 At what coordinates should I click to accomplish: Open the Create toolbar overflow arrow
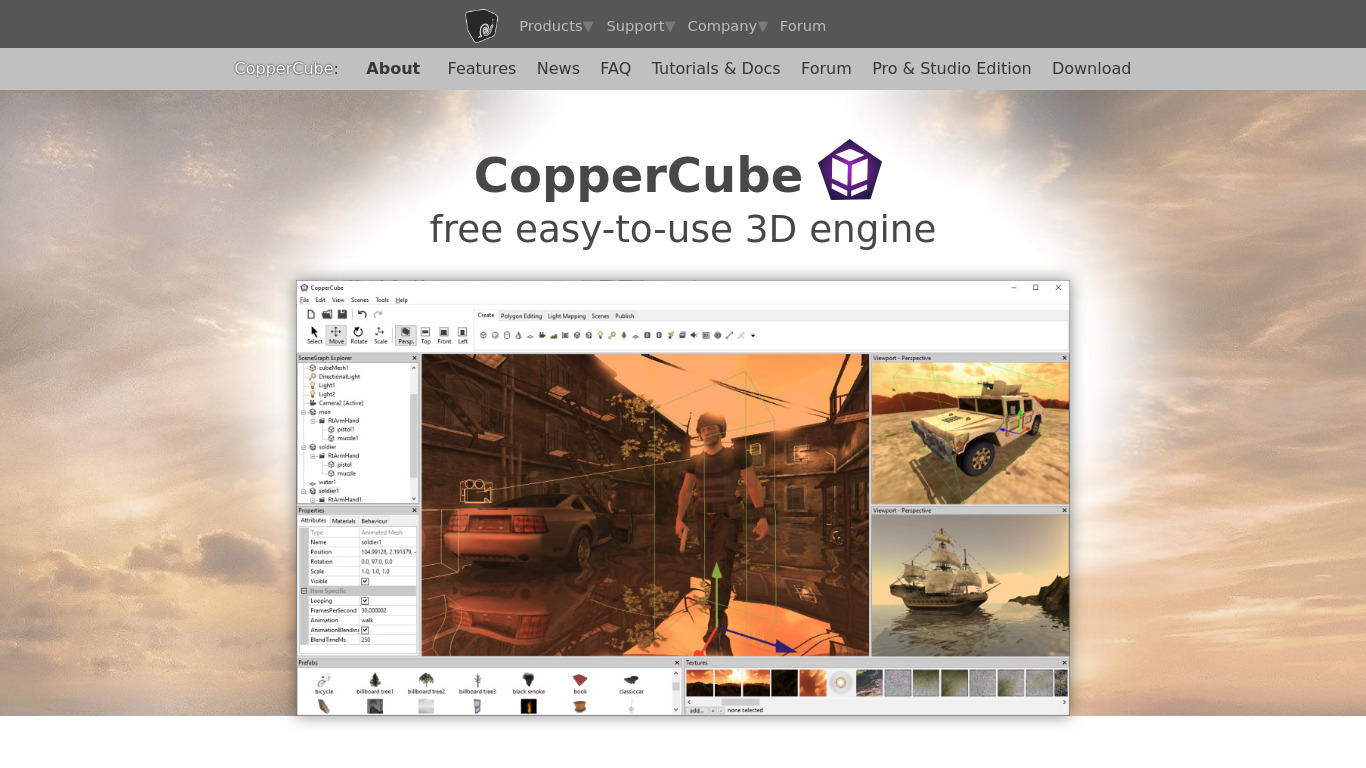(753, 335)
